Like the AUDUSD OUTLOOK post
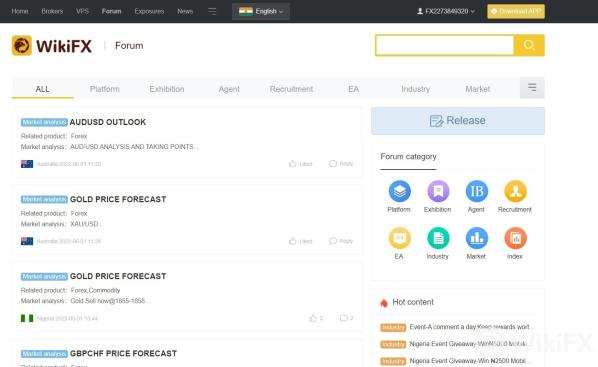Image resolution: width=598 pixels, height=367 pixels. [301, 164]
